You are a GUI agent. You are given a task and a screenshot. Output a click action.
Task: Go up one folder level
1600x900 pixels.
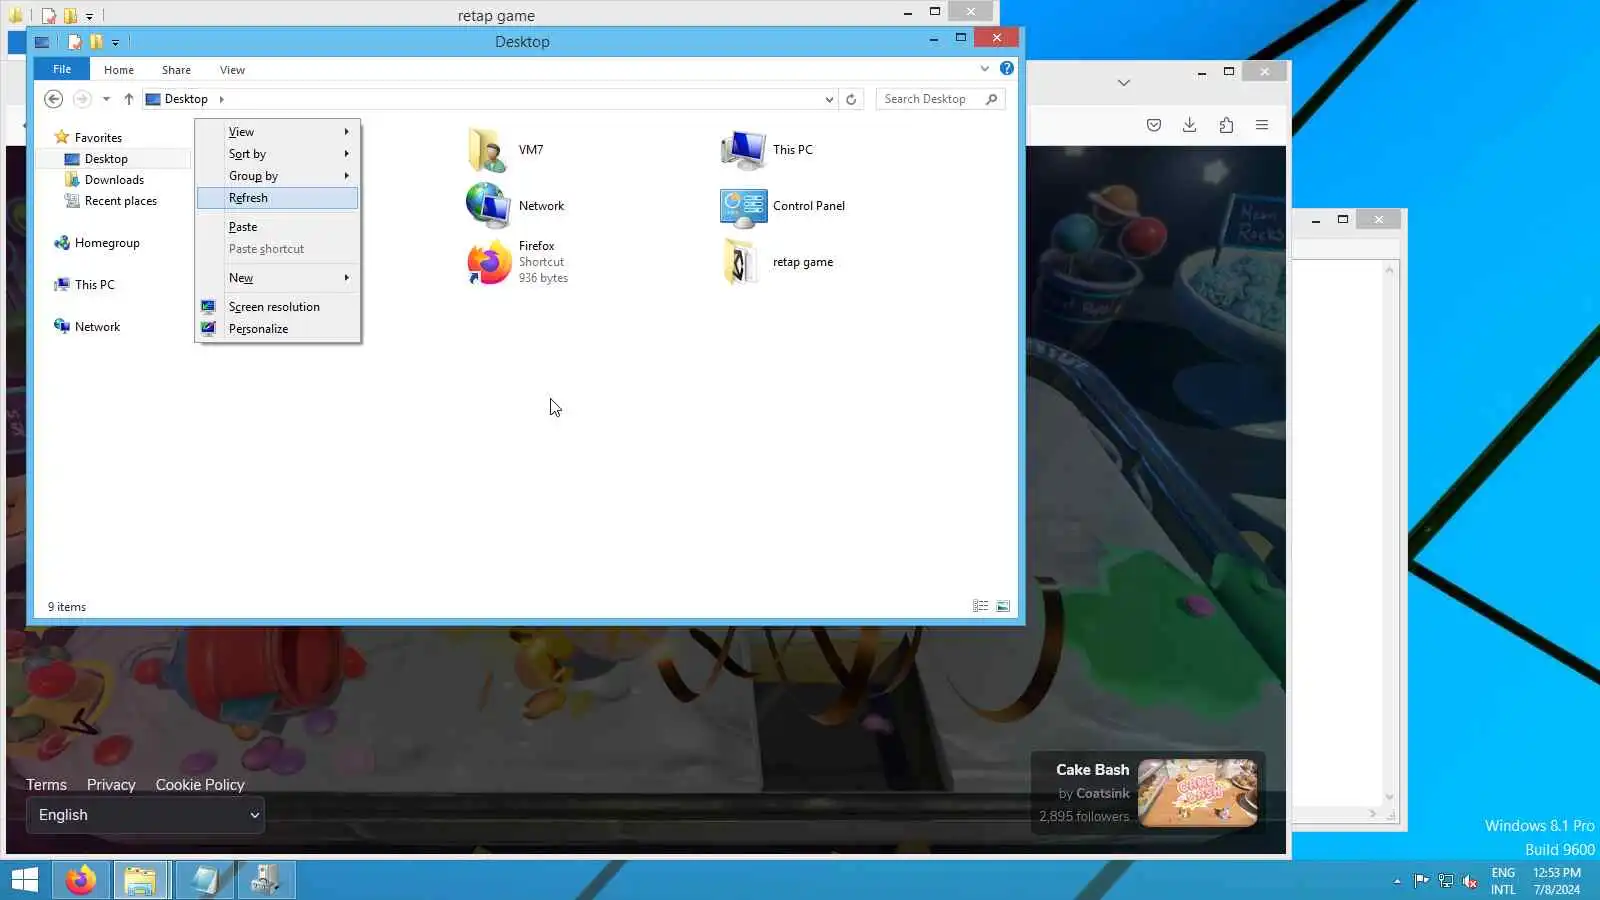[129, 99]
